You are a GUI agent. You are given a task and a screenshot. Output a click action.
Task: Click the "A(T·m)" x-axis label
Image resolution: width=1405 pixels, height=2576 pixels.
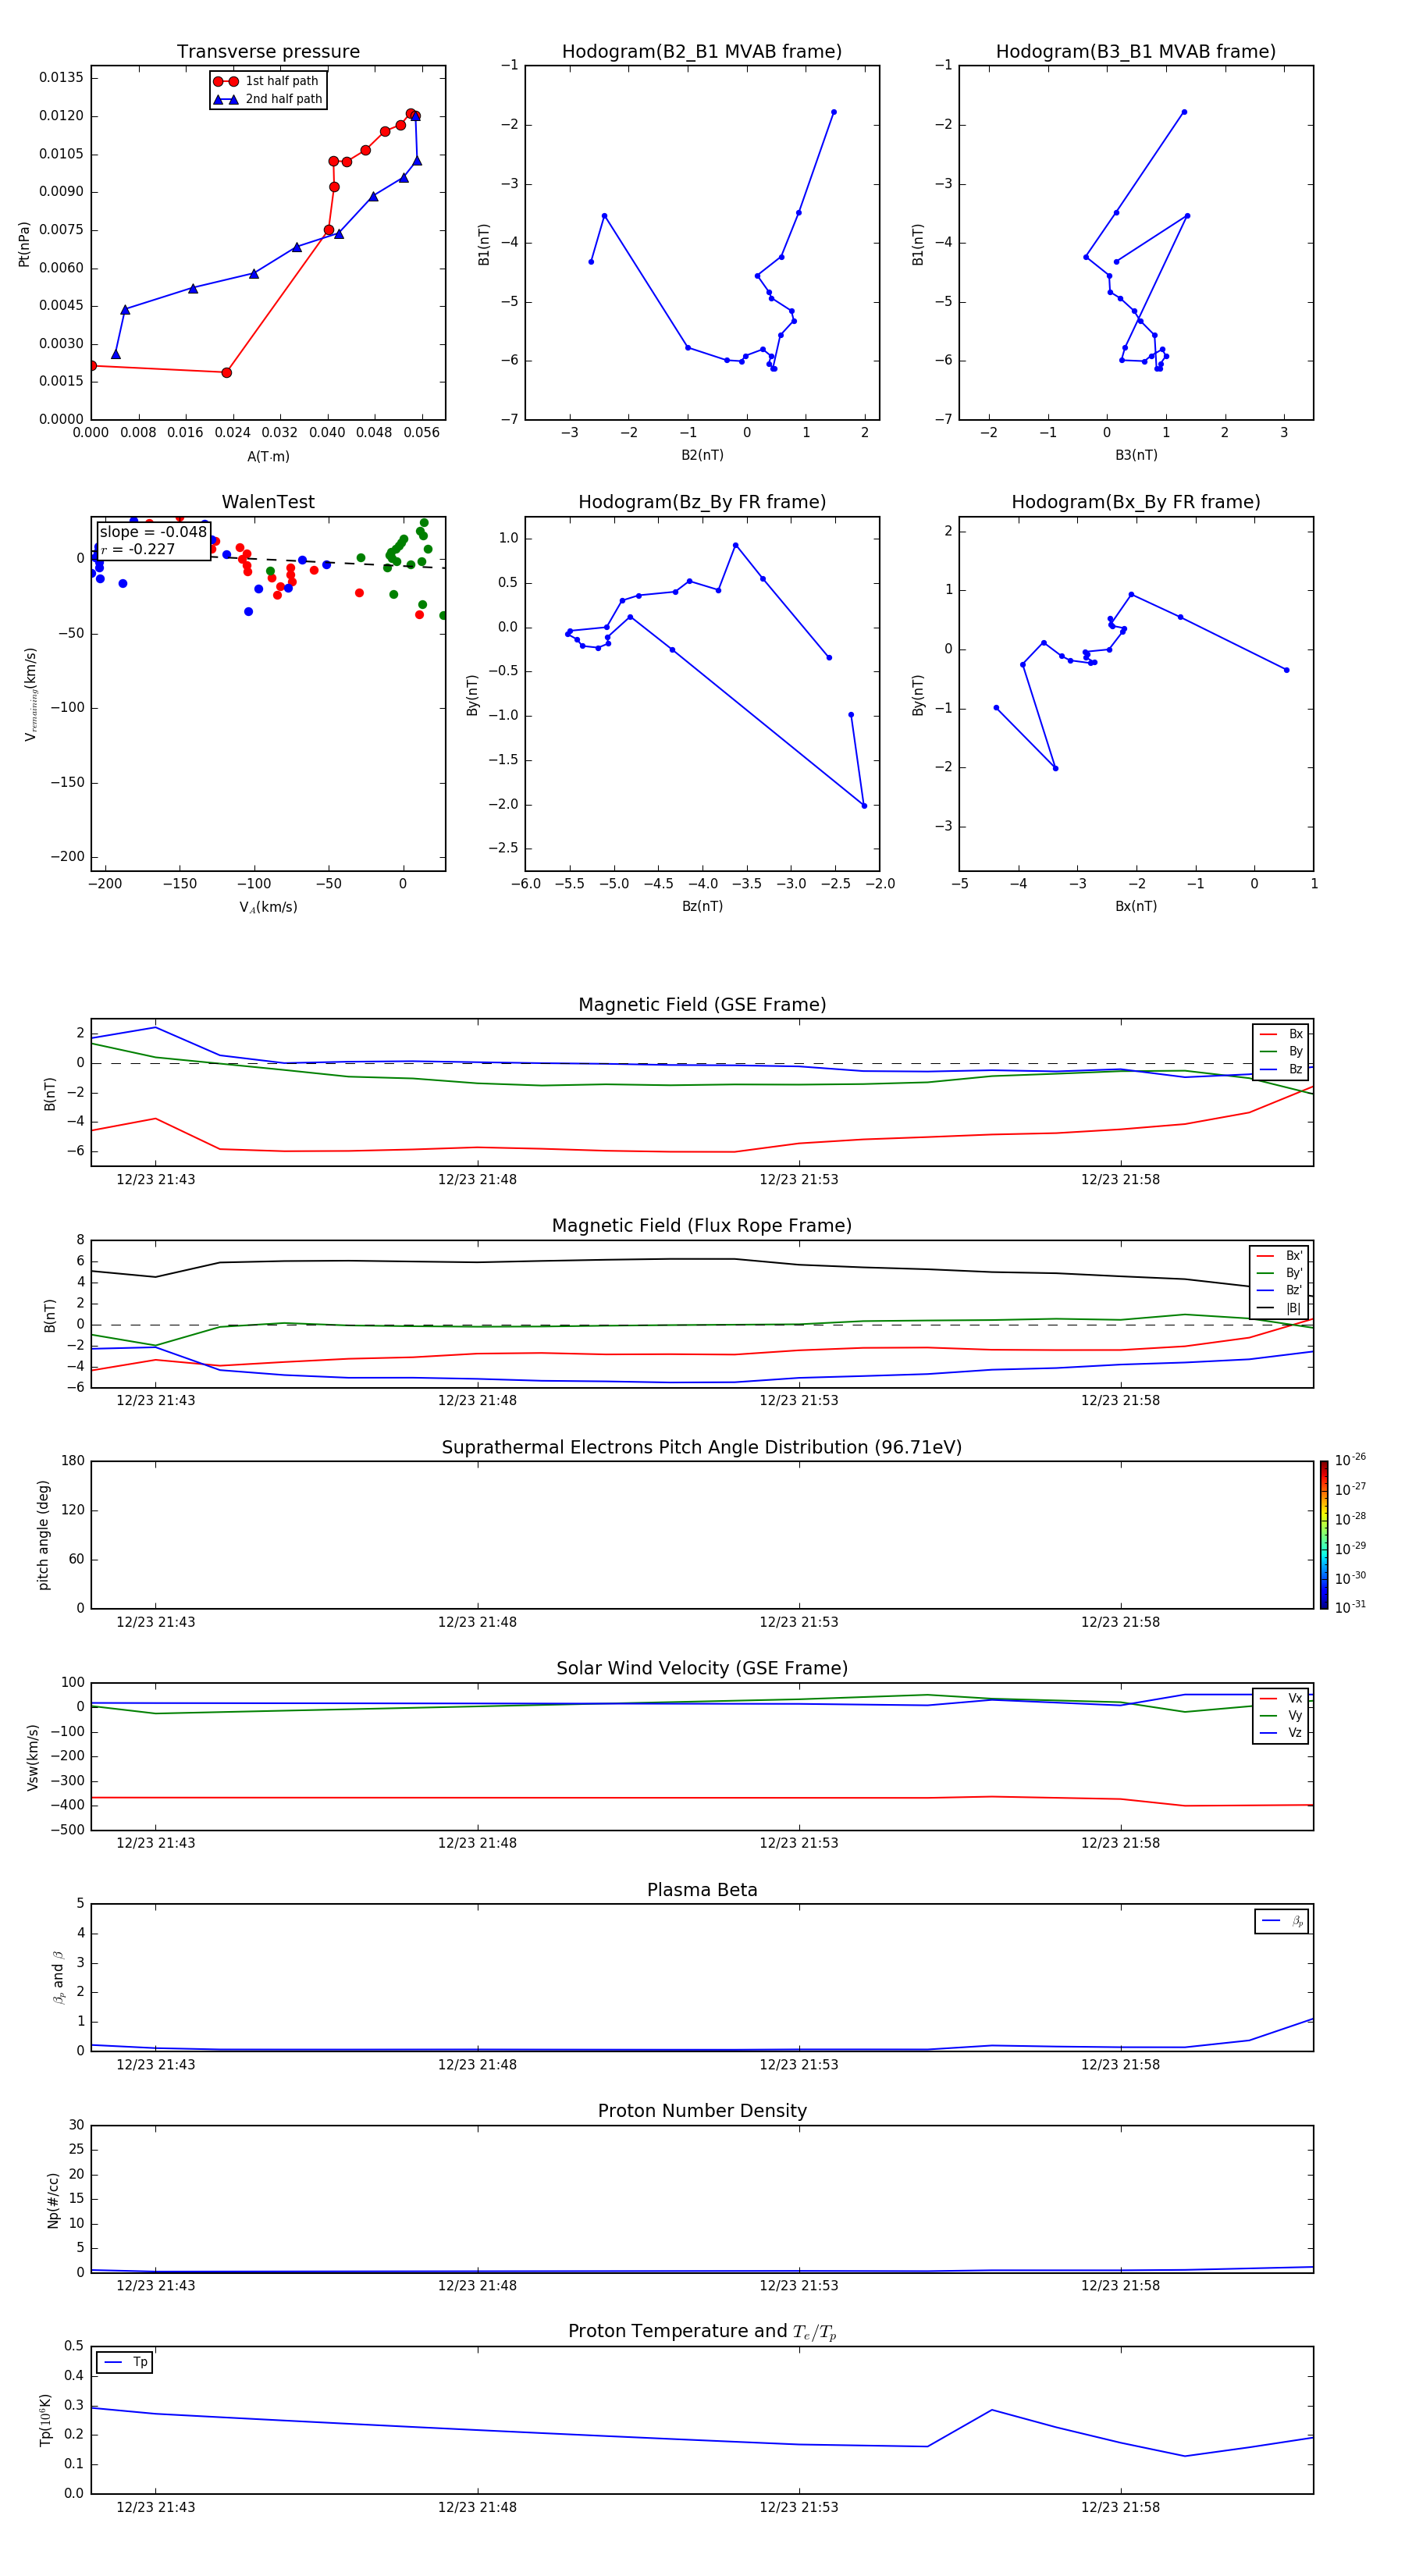point(268,457)
